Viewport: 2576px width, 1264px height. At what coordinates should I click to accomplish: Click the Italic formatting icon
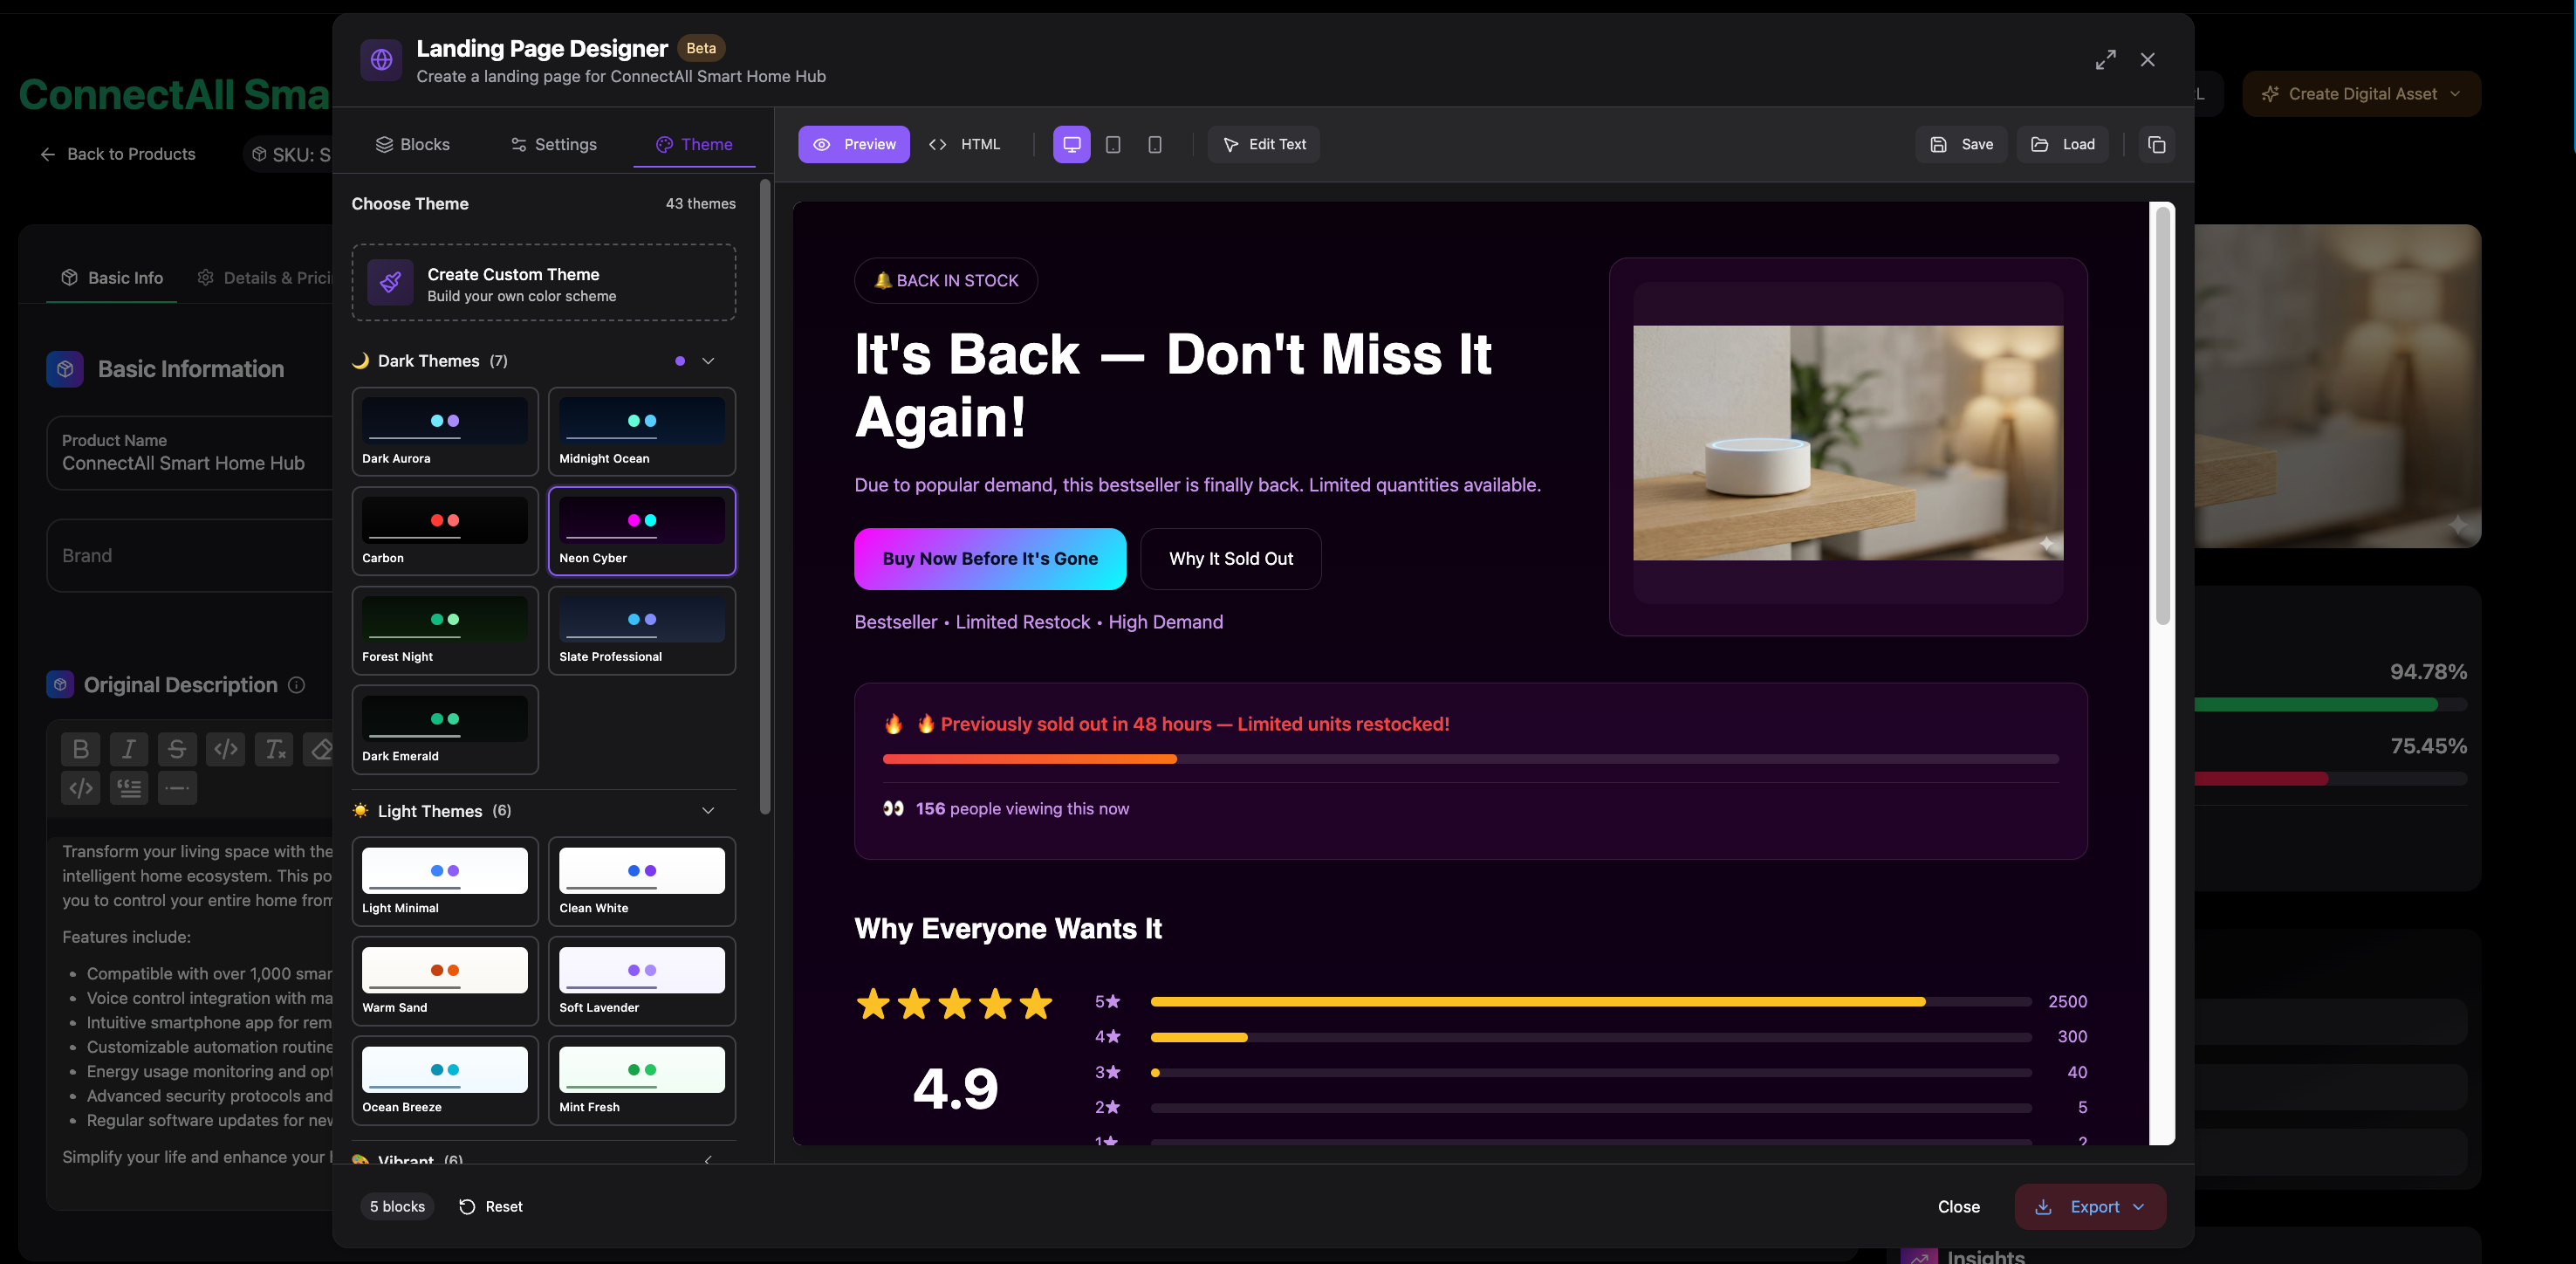(x=129, y=749)
